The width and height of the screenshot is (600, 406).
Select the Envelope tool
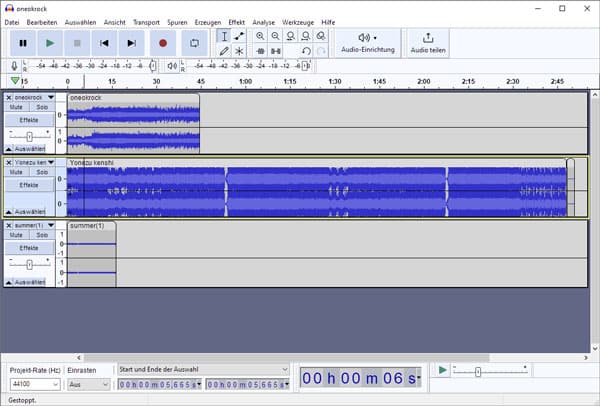coord(239,36)
